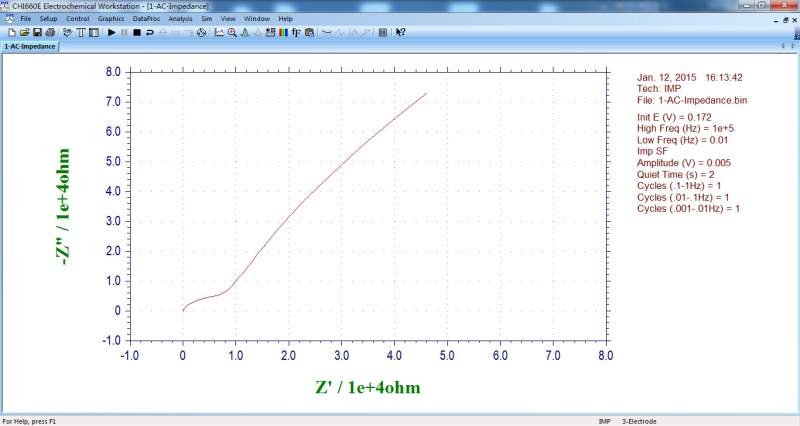800x426 pixels.
Task: Click the Smoothing curve icon
Action: [327, 32]
